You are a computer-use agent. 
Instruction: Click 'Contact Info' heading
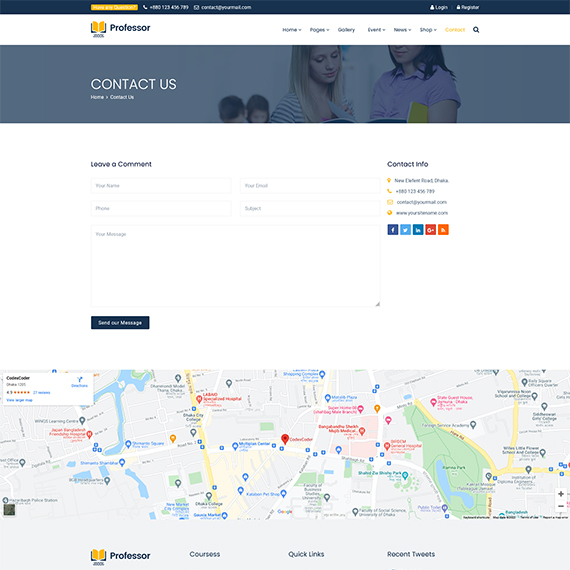[408, 164]
